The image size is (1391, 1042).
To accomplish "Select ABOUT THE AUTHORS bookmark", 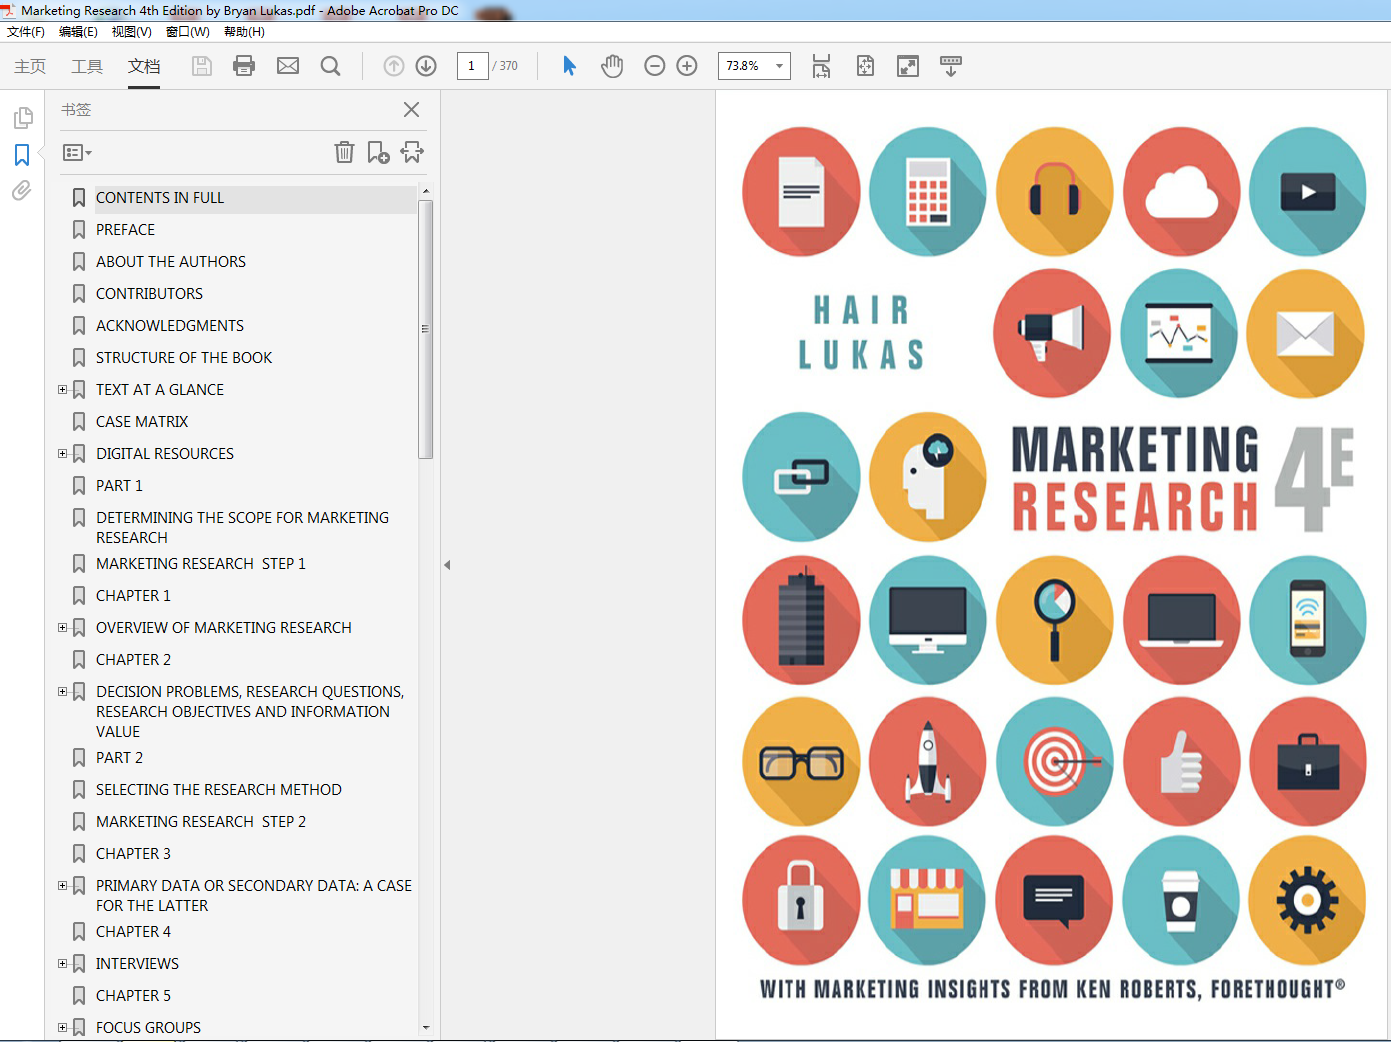I will click(171, 262).
